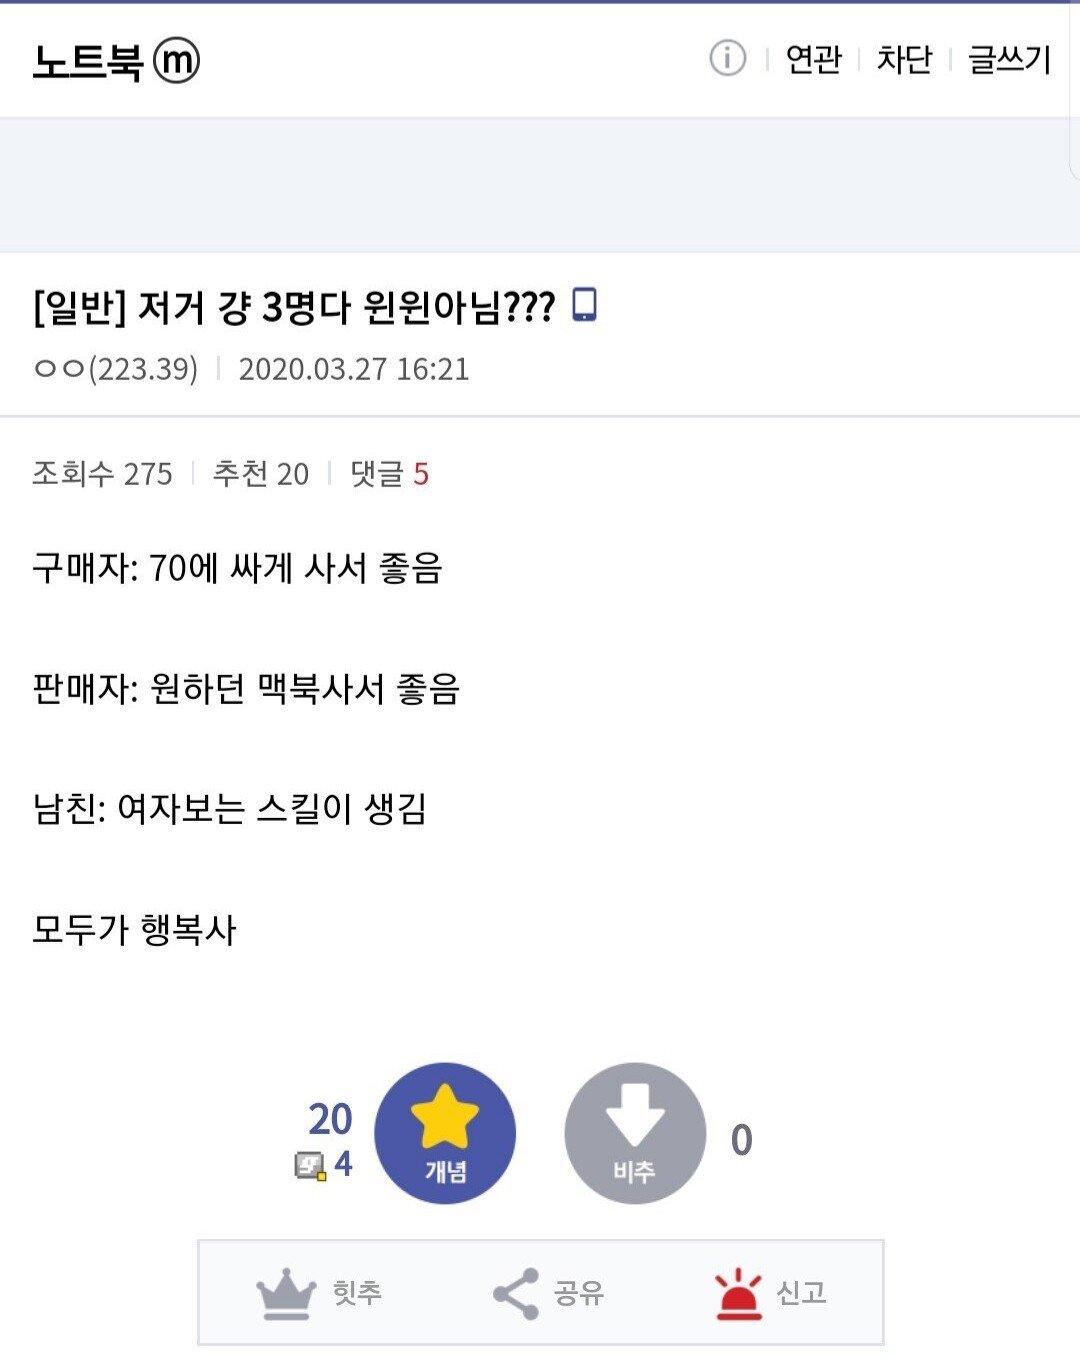Click the fixed-nick recommend count icon

[x=310, y=1165]
